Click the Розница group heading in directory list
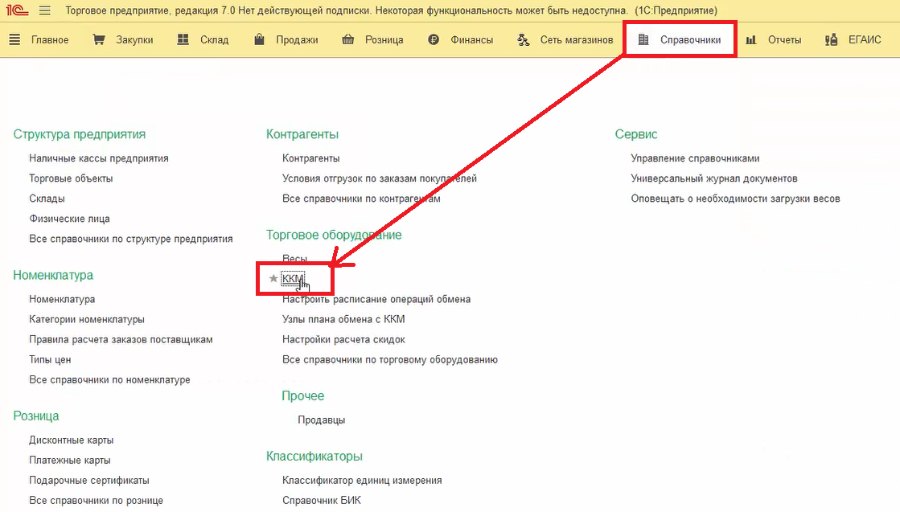 [36, 416]
